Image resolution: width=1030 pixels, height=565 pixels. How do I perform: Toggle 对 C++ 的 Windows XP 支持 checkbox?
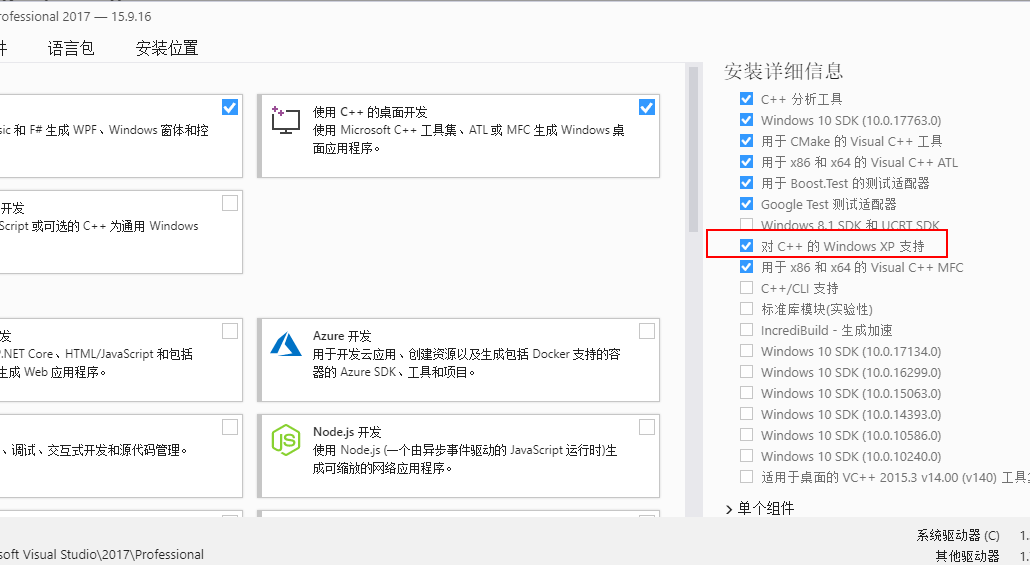746,246
